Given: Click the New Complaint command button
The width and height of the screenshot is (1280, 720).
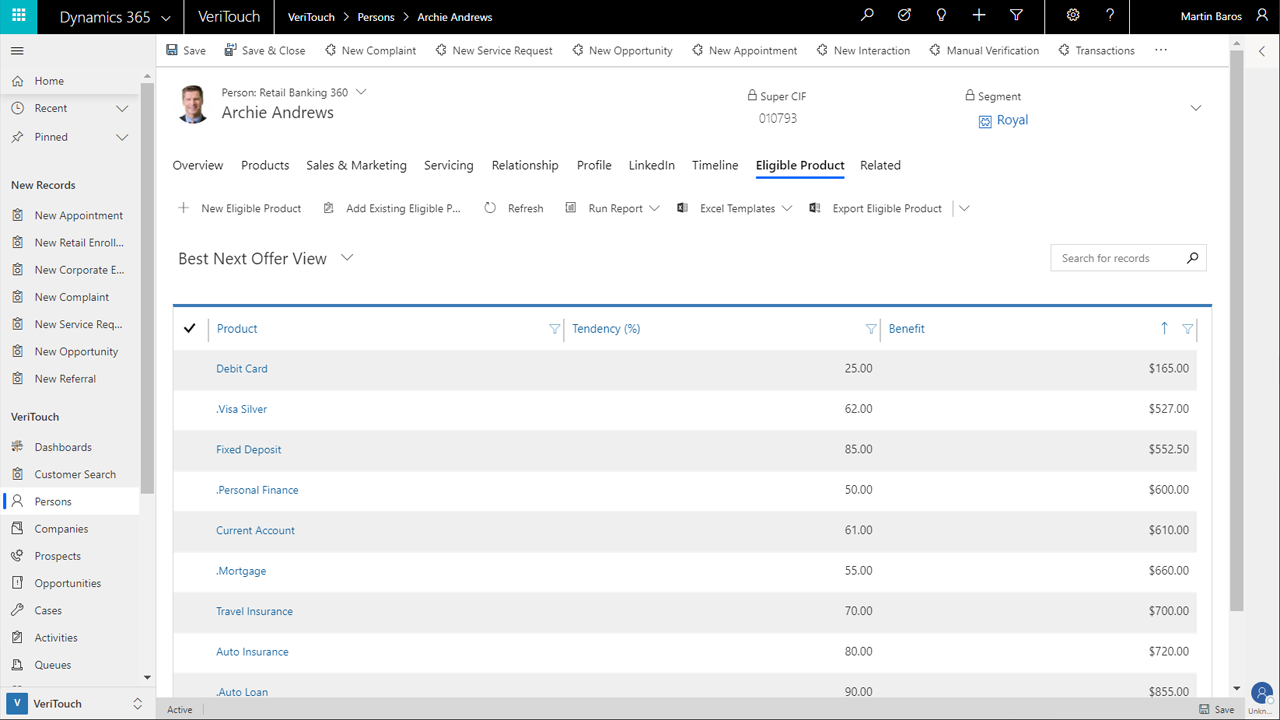Looking at the screenshot, I should pos(369,50).
